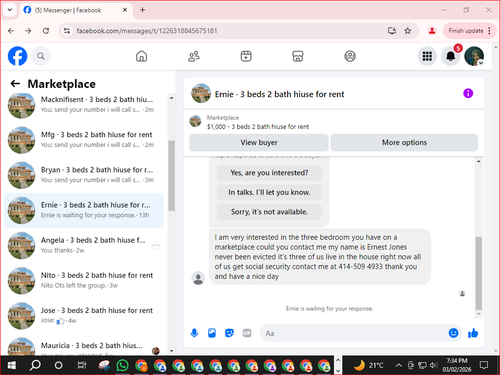Go back in browser history
The image size is (500, 375).
tap(11, 31)
